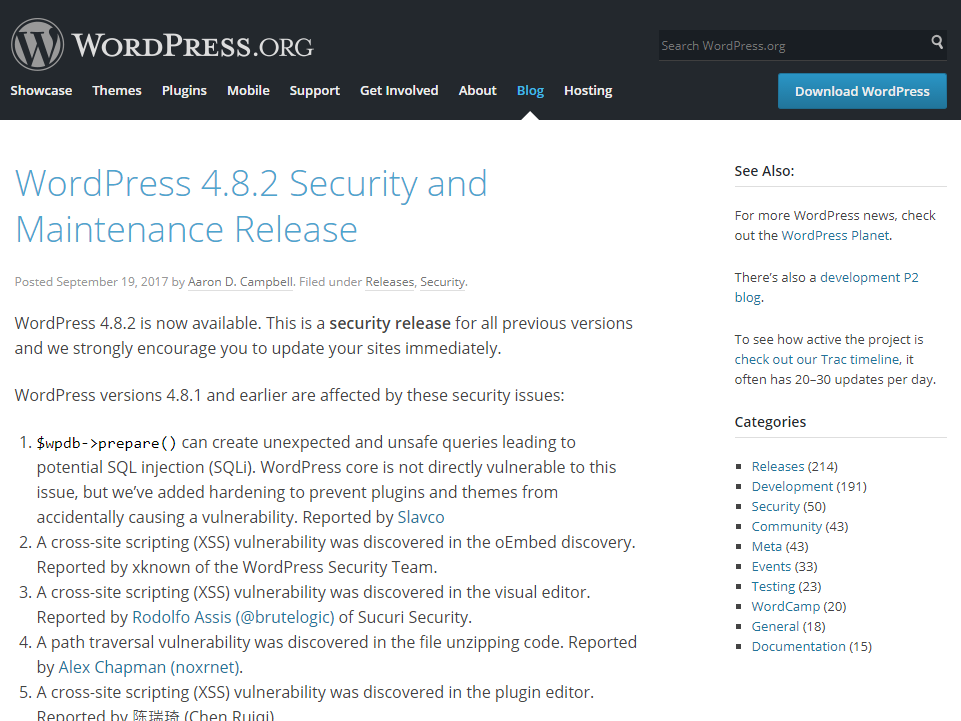Focus the Search WordPress.org field

[x=790, y=45]
